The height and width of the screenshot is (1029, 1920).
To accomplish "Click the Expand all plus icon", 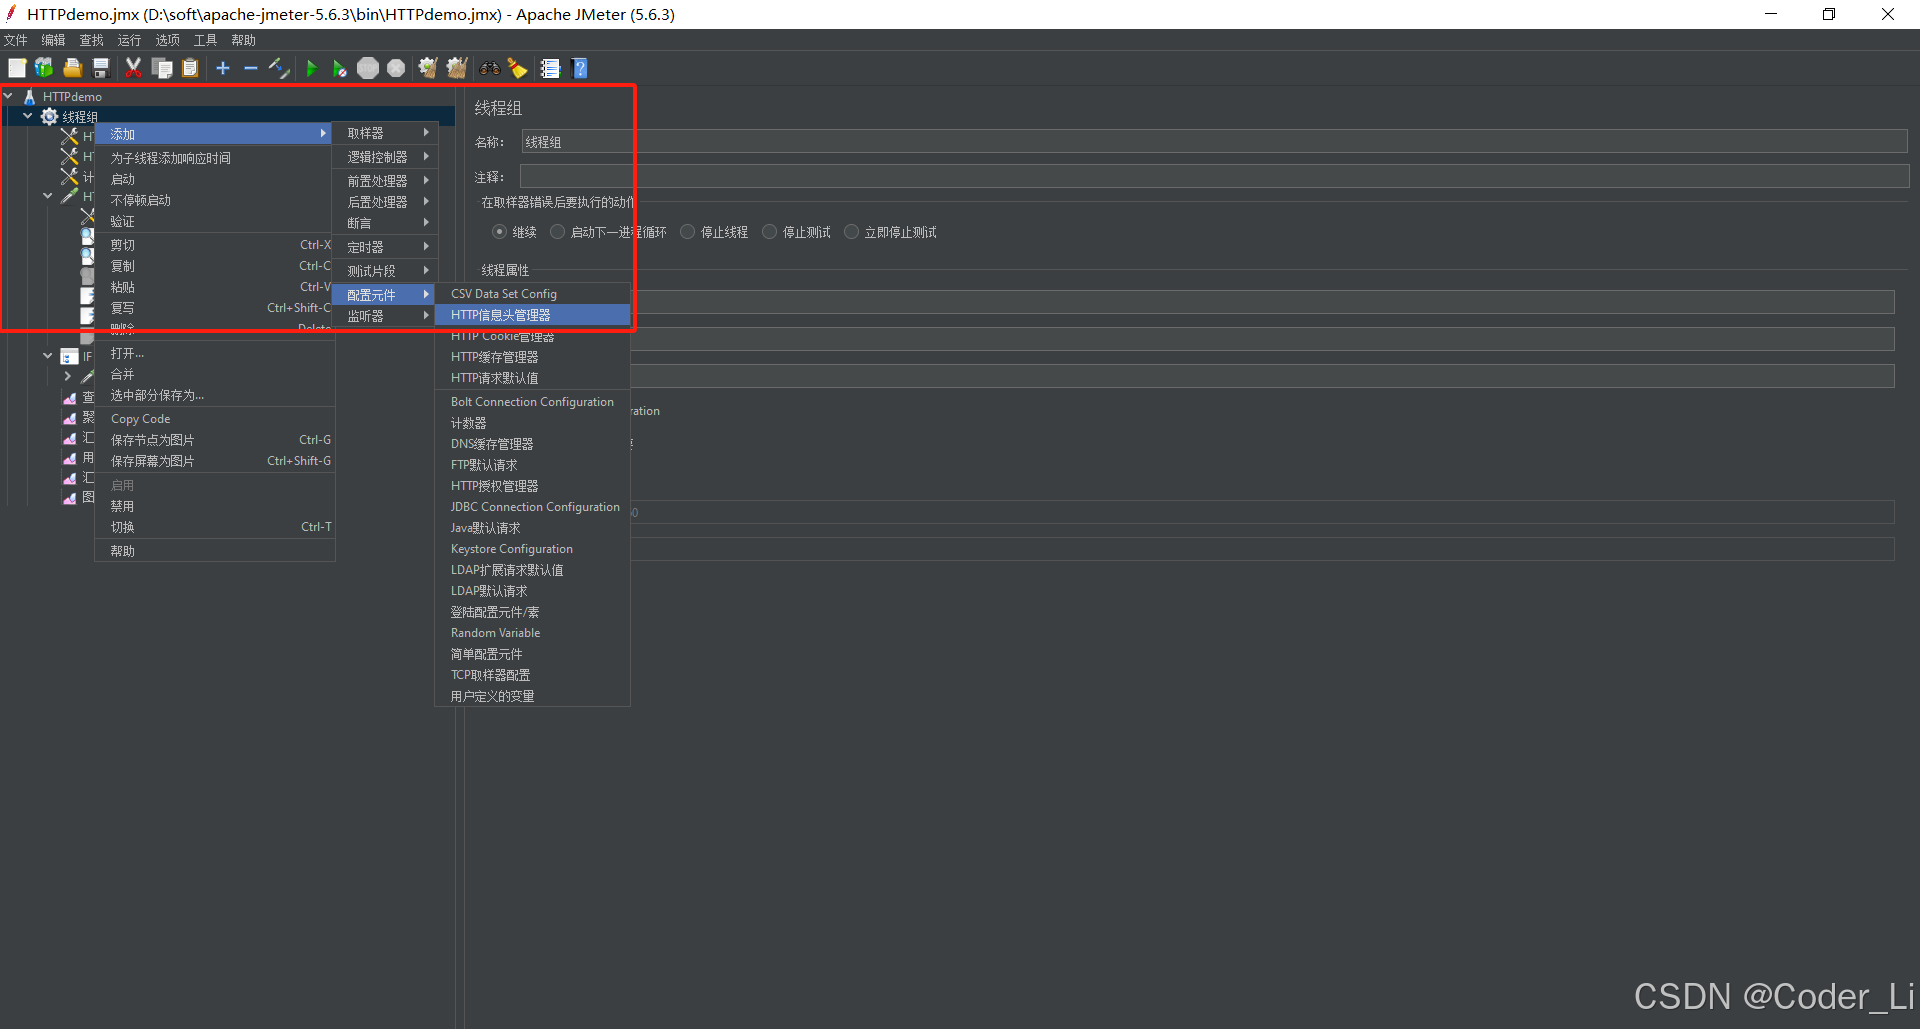I will pyautogui.click(x=223, y=68).
